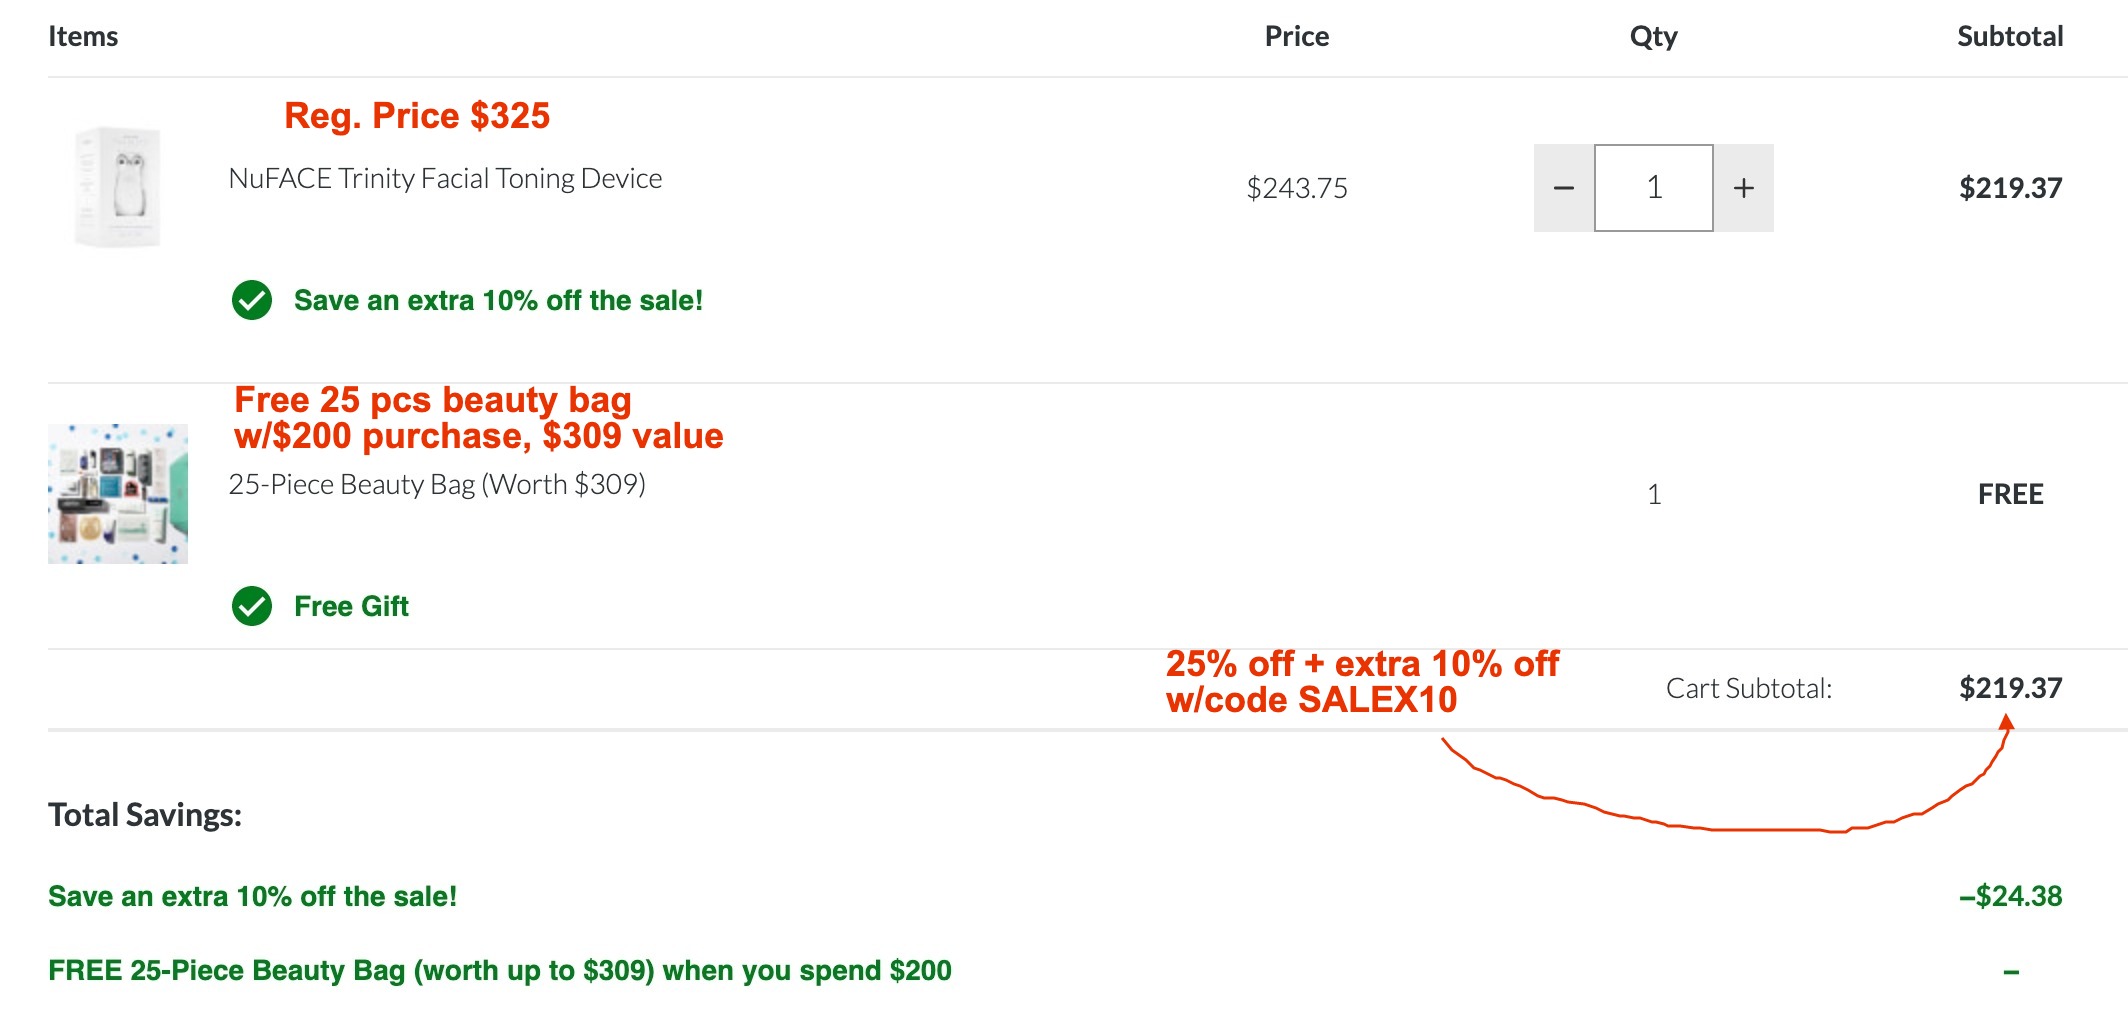Screen dimensions: 2128x1020
Task: Decrease NuFACE quantity with the minus button
Action: point(1564,188)
